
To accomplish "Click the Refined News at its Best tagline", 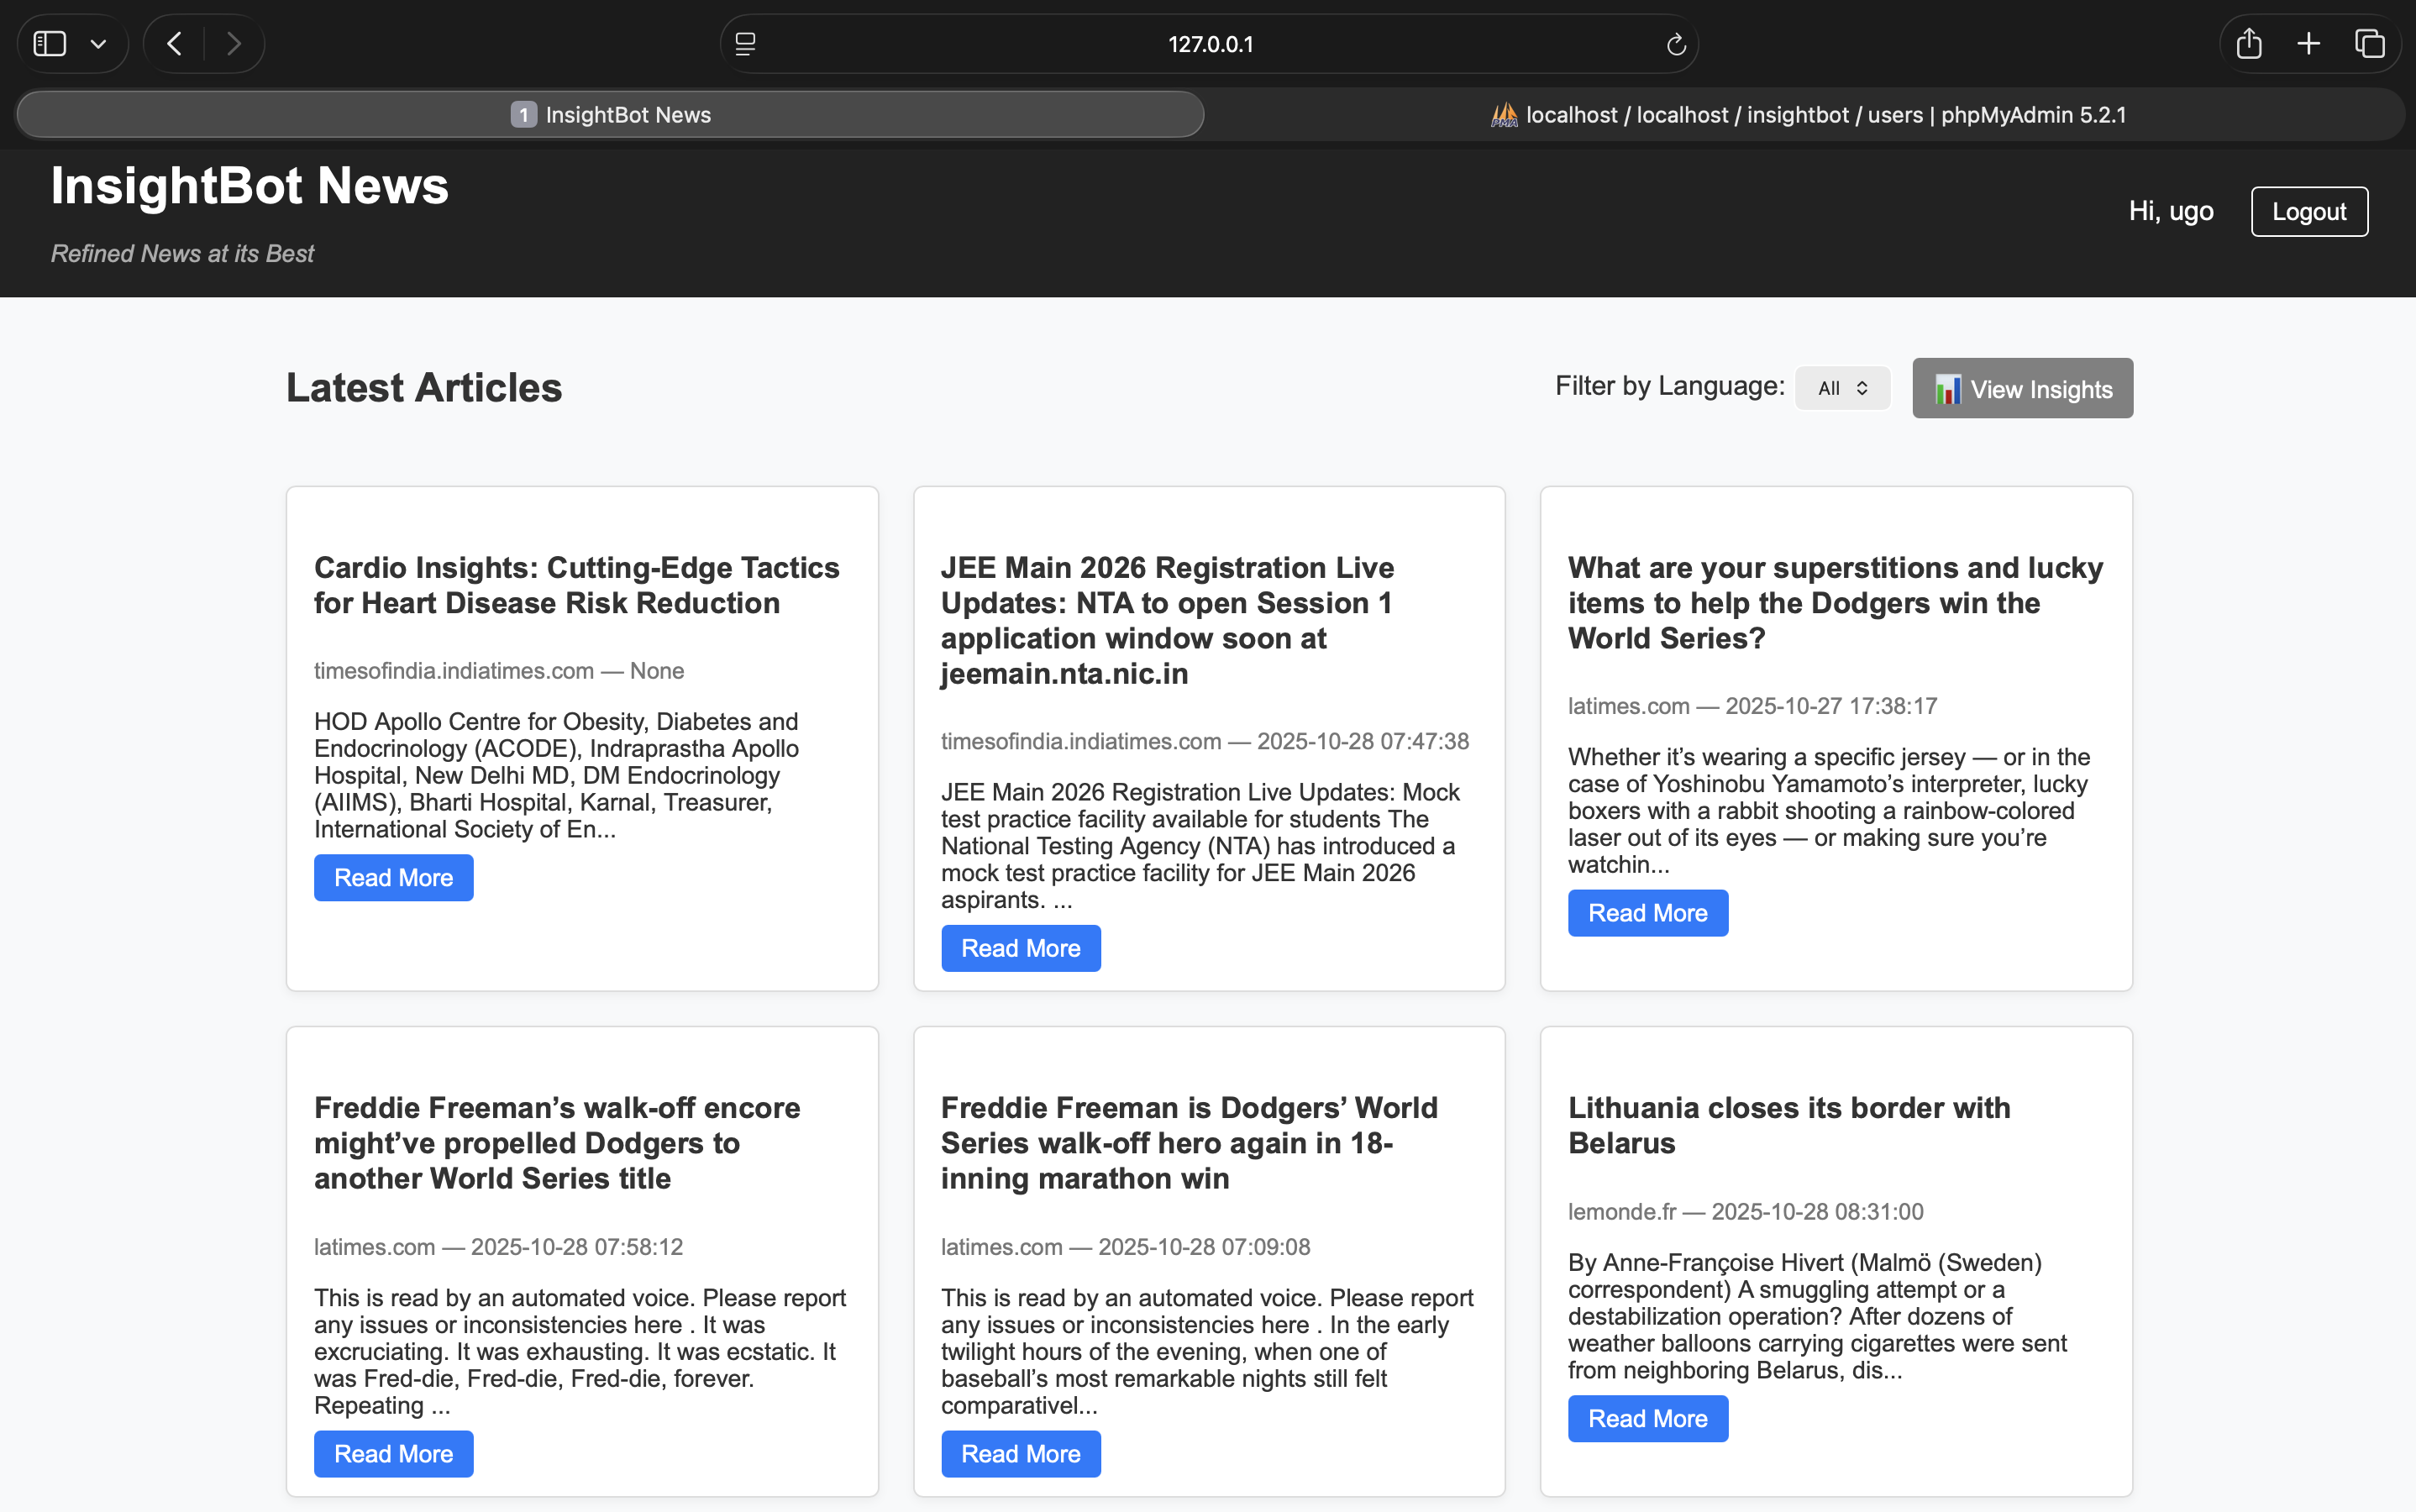I will click(182, 254).
